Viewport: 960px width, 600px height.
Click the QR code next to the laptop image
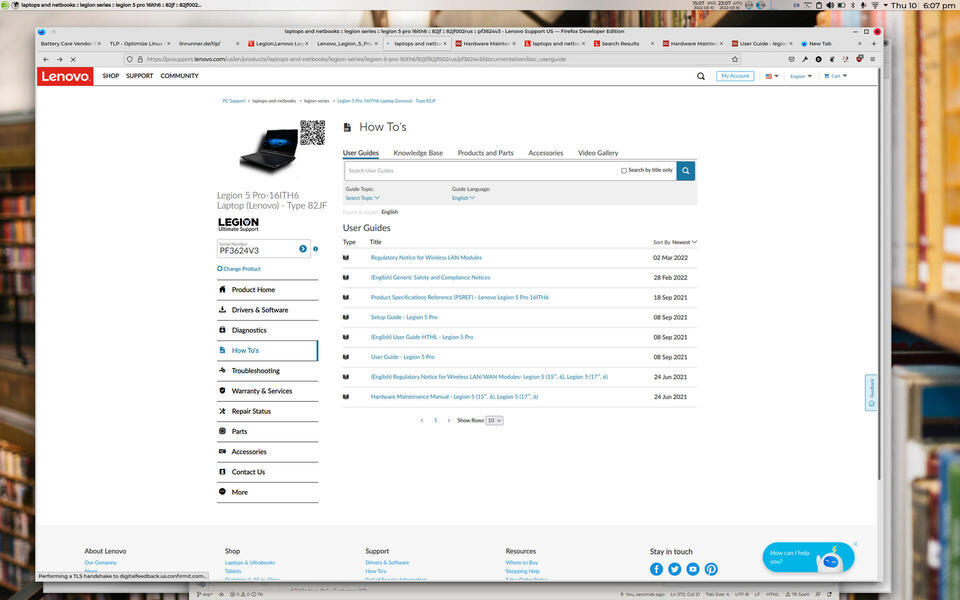312,132
